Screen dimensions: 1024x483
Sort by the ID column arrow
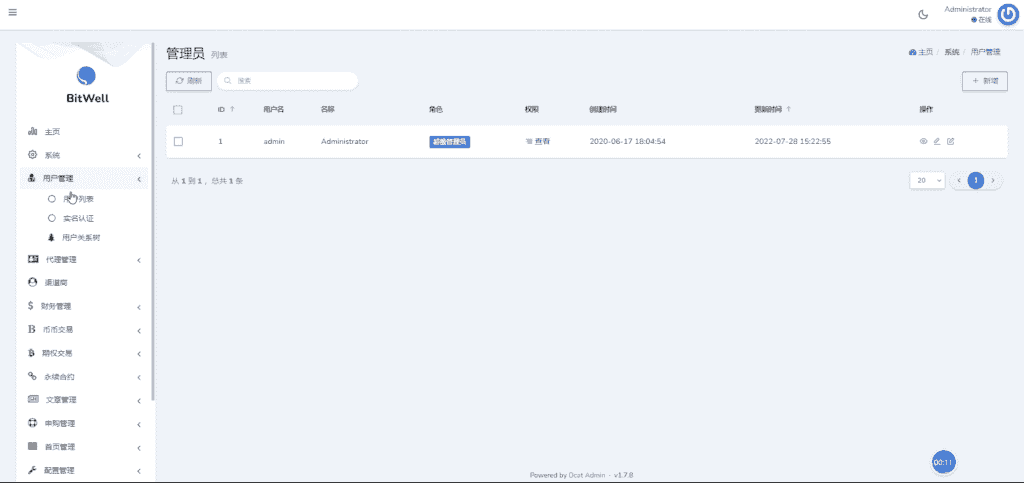232,109
